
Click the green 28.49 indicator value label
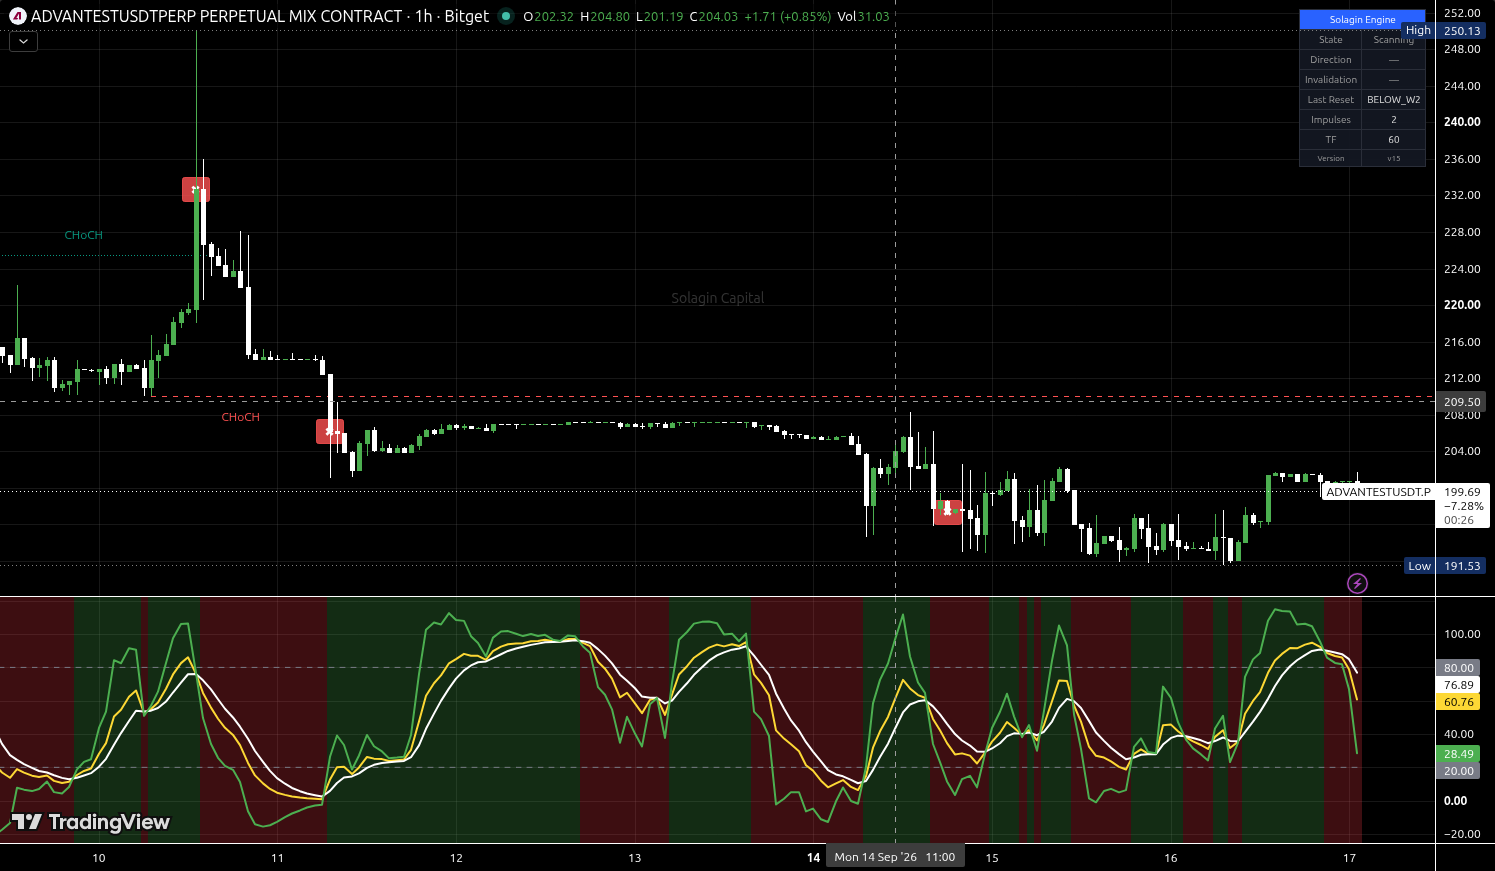coord(1459,754)
